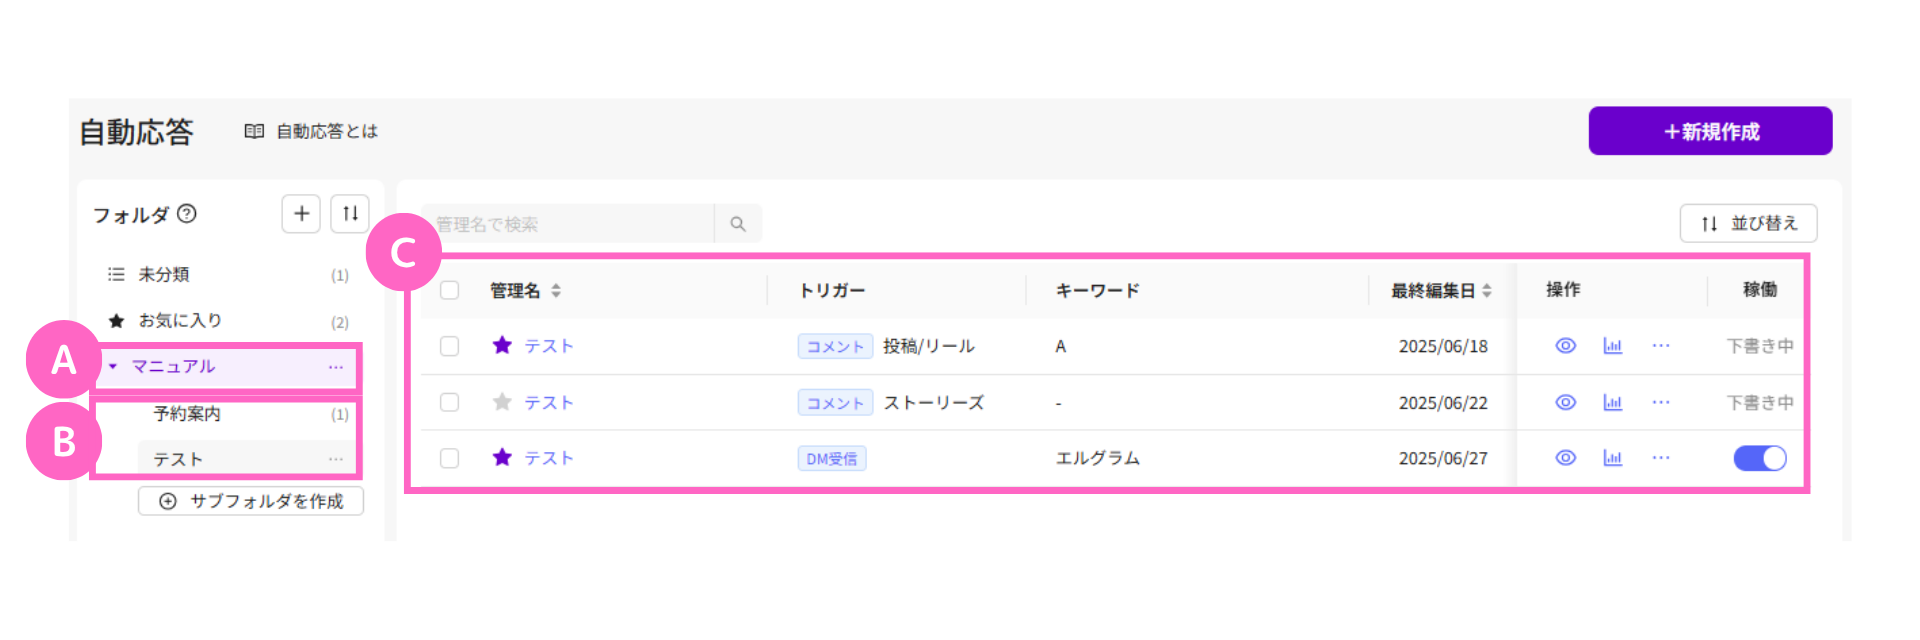Click the folder reorder arrows icon
Image resolution: width=1920 pixels, height=640 pixels.
pyautogui.click(x=350, y=214)
